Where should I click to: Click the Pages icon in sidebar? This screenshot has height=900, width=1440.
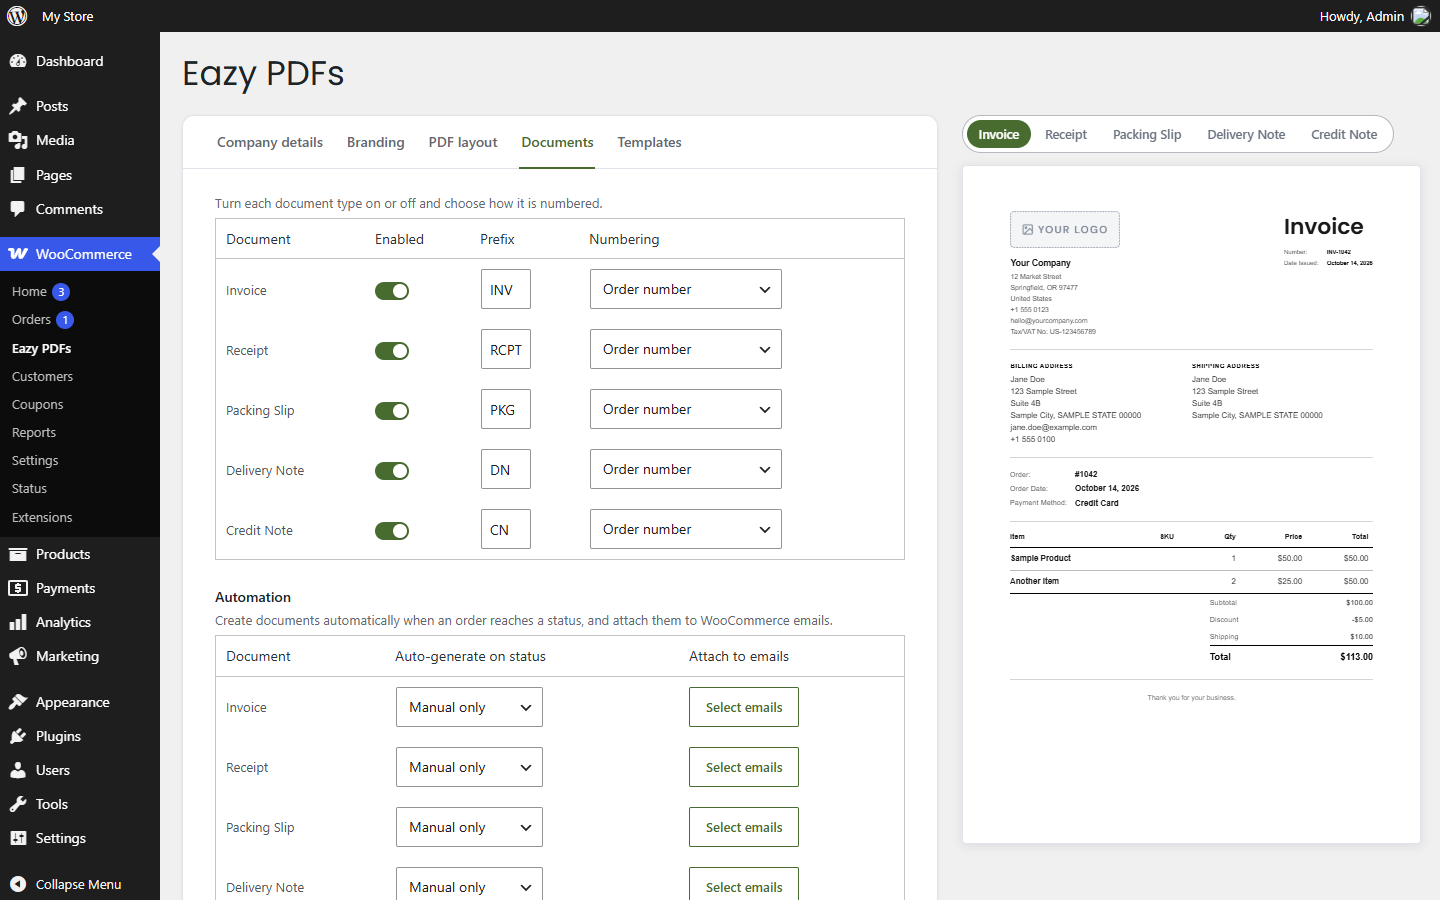pos(18,175)
